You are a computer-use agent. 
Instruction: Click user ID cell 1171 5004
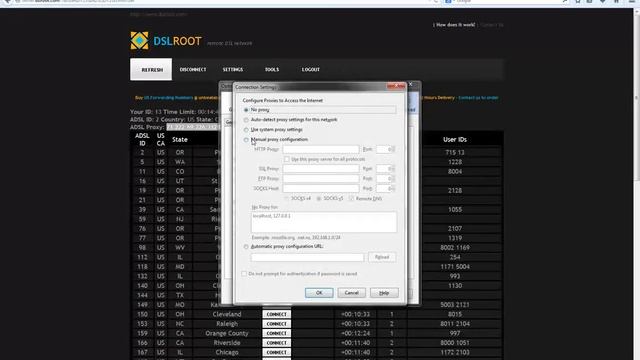coord(455,267)
